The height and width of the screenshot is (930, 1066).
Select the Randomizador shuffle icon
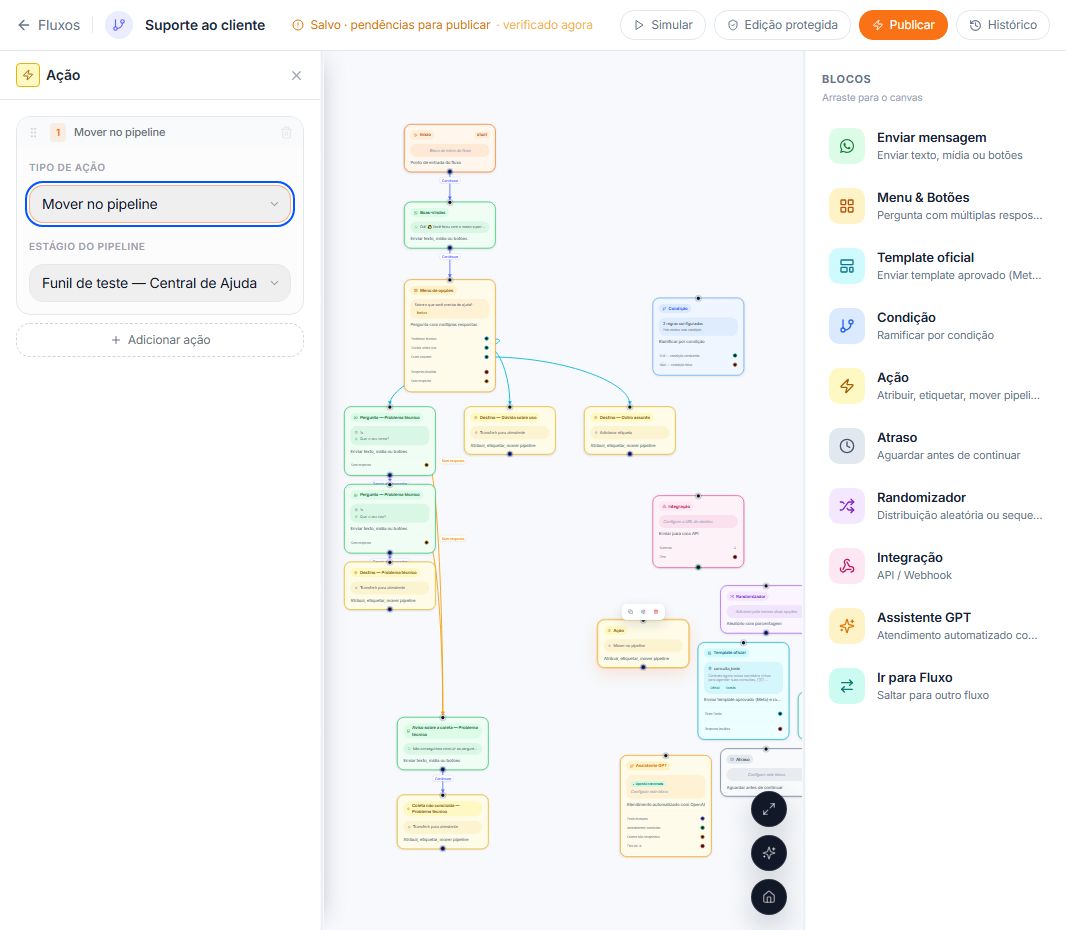[846, 506]
